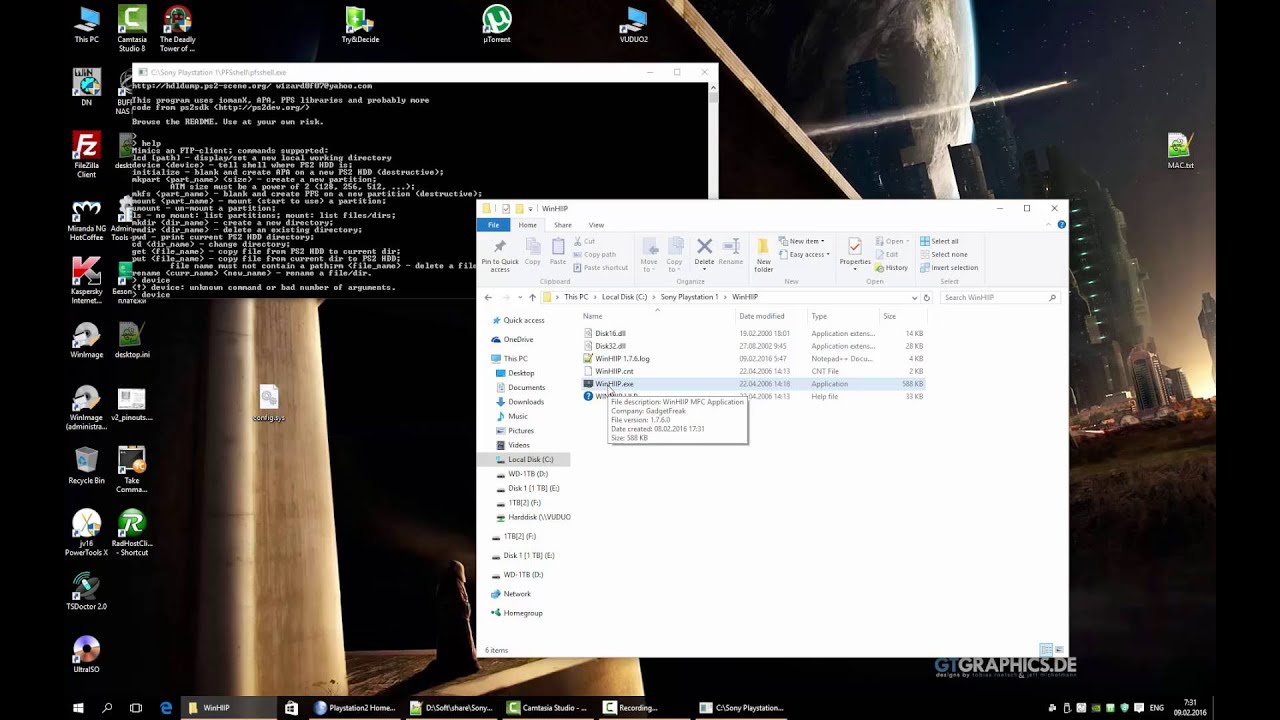Open the Try&Decide desktop icon
The height and width of the screenshot is (720, 1280).
[360, 25]
